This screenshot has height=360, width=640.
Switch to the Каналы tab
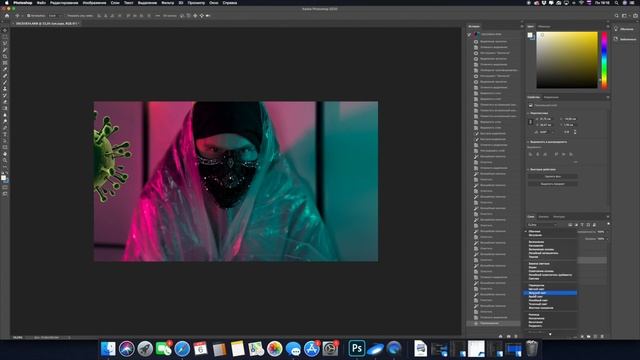pyautogui.click(x=544, y=217)
